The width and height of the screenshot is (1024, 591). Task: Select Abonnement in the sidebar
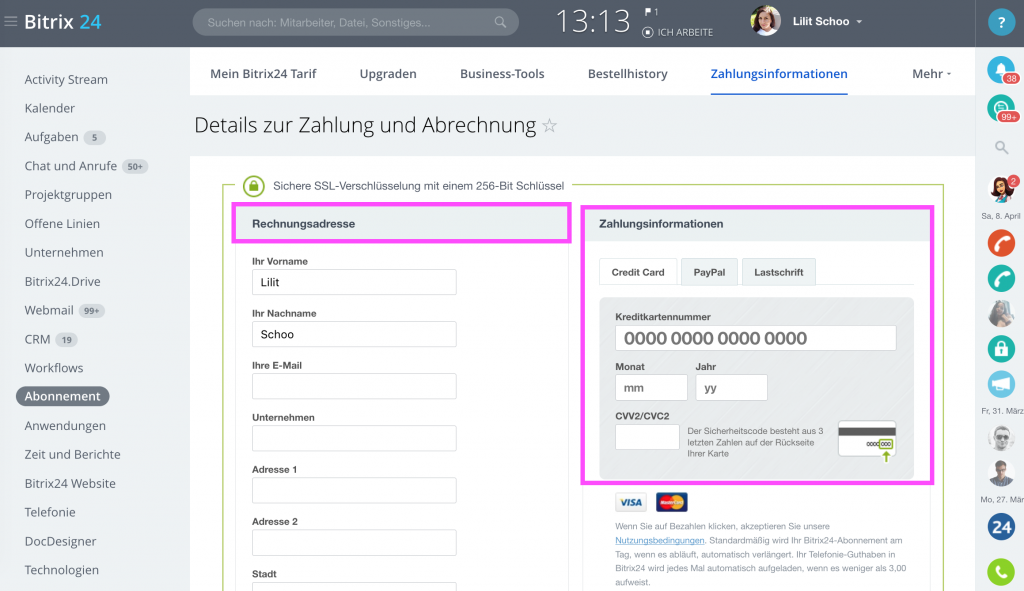[x=63, y=396]
